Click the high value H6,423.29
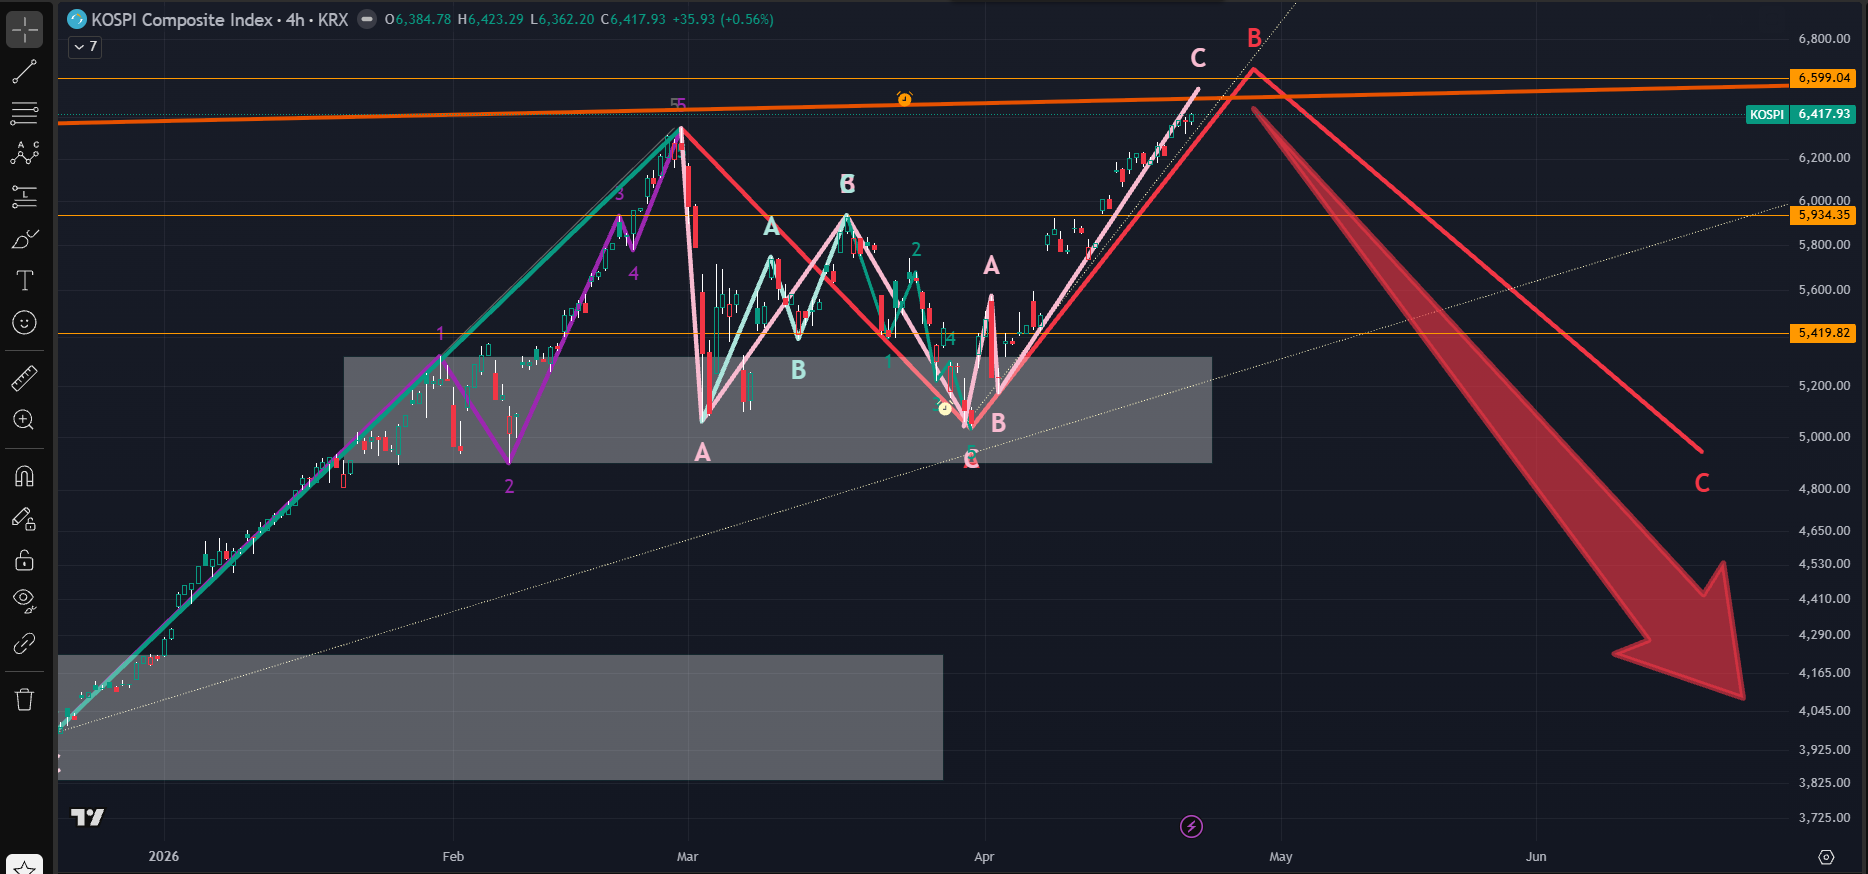The width and height of the screenshot is (1868, 874). click(490, 19)
